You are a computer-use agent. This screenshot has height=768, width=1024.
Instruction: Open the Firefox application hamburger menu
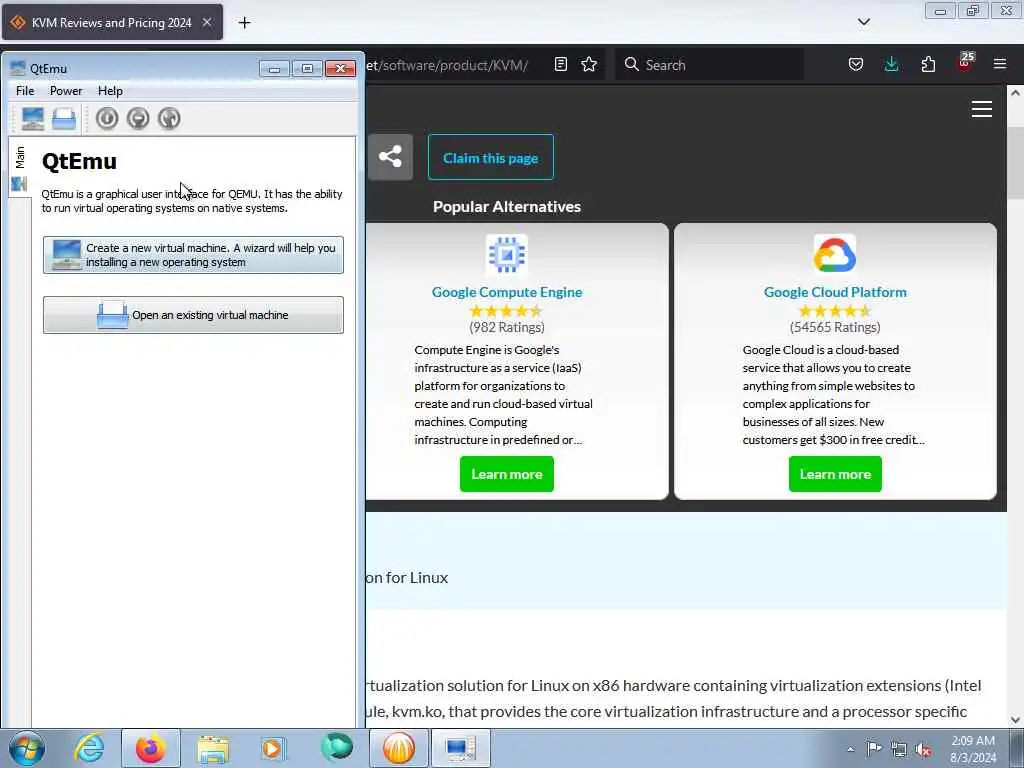[1000, 64]
